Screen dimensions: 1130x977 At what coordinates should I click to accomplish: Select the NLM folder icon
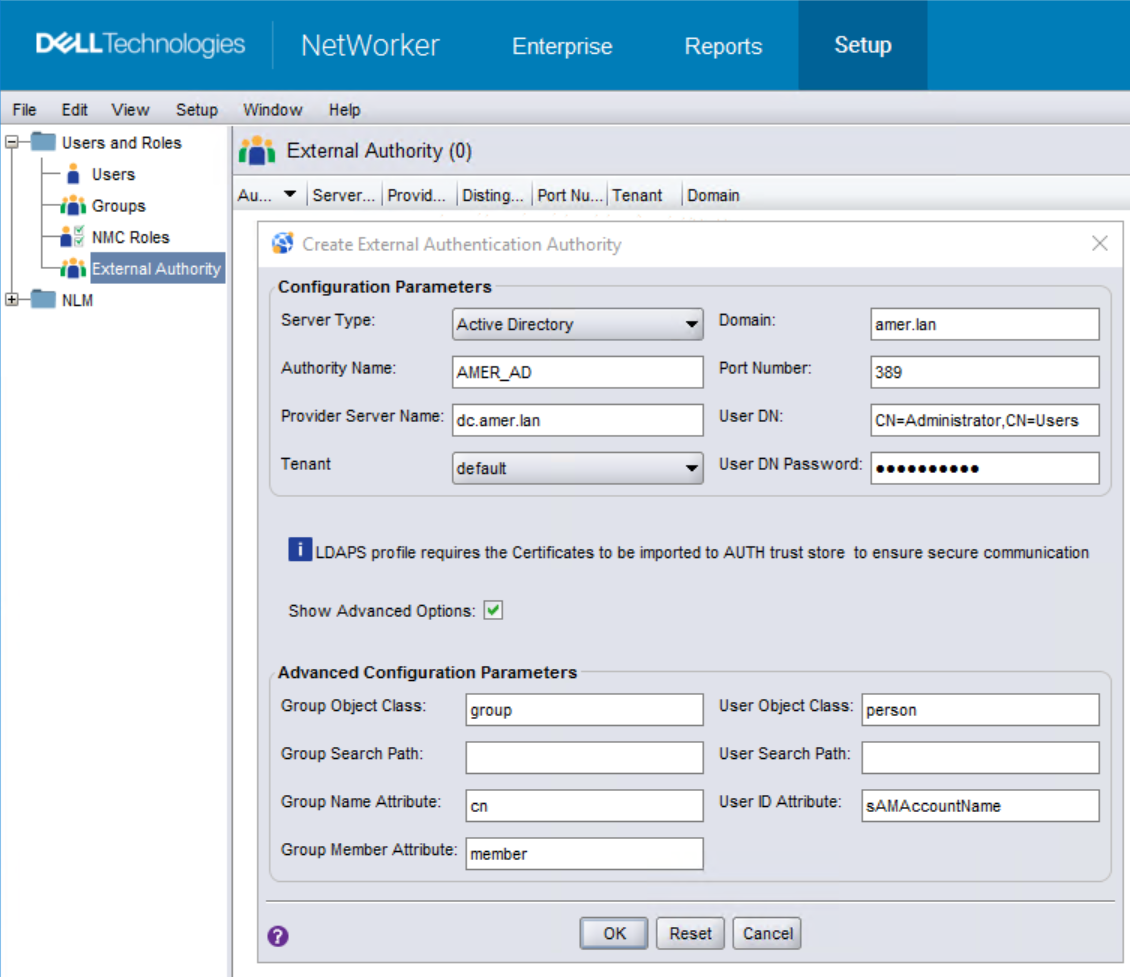tap(42, 300)
